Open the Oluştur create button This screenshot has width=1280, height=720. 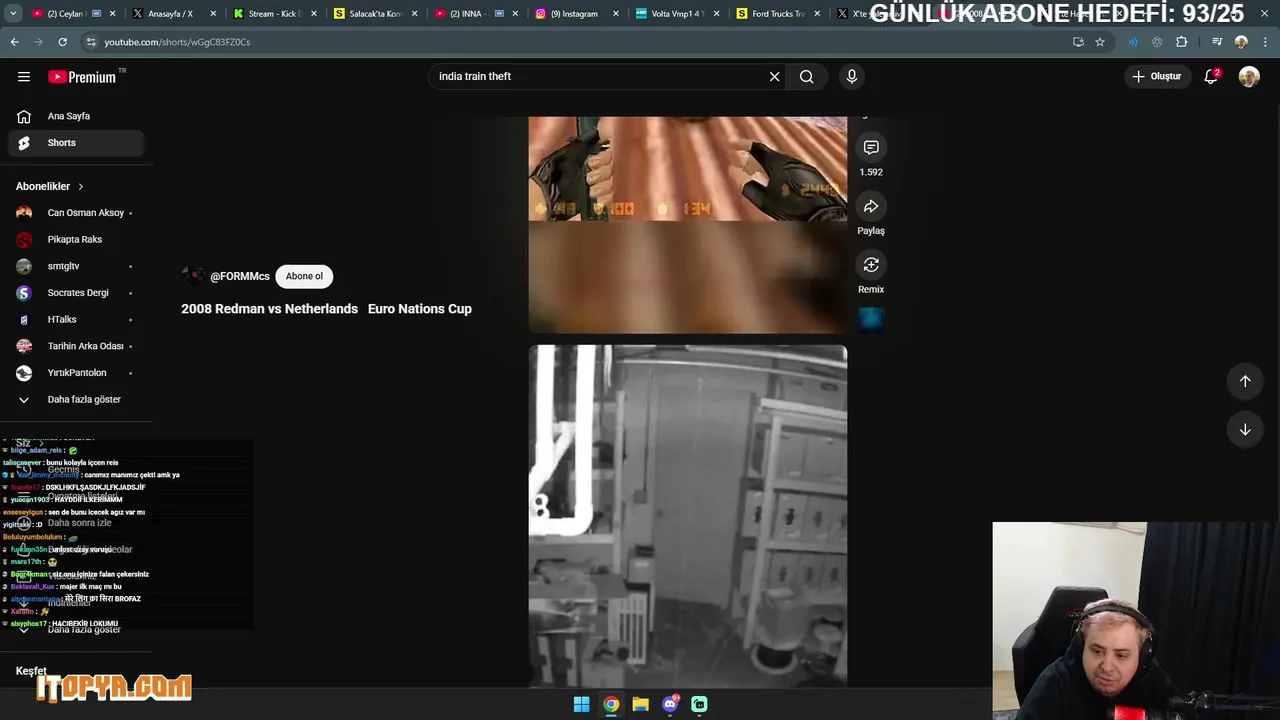1157,76
